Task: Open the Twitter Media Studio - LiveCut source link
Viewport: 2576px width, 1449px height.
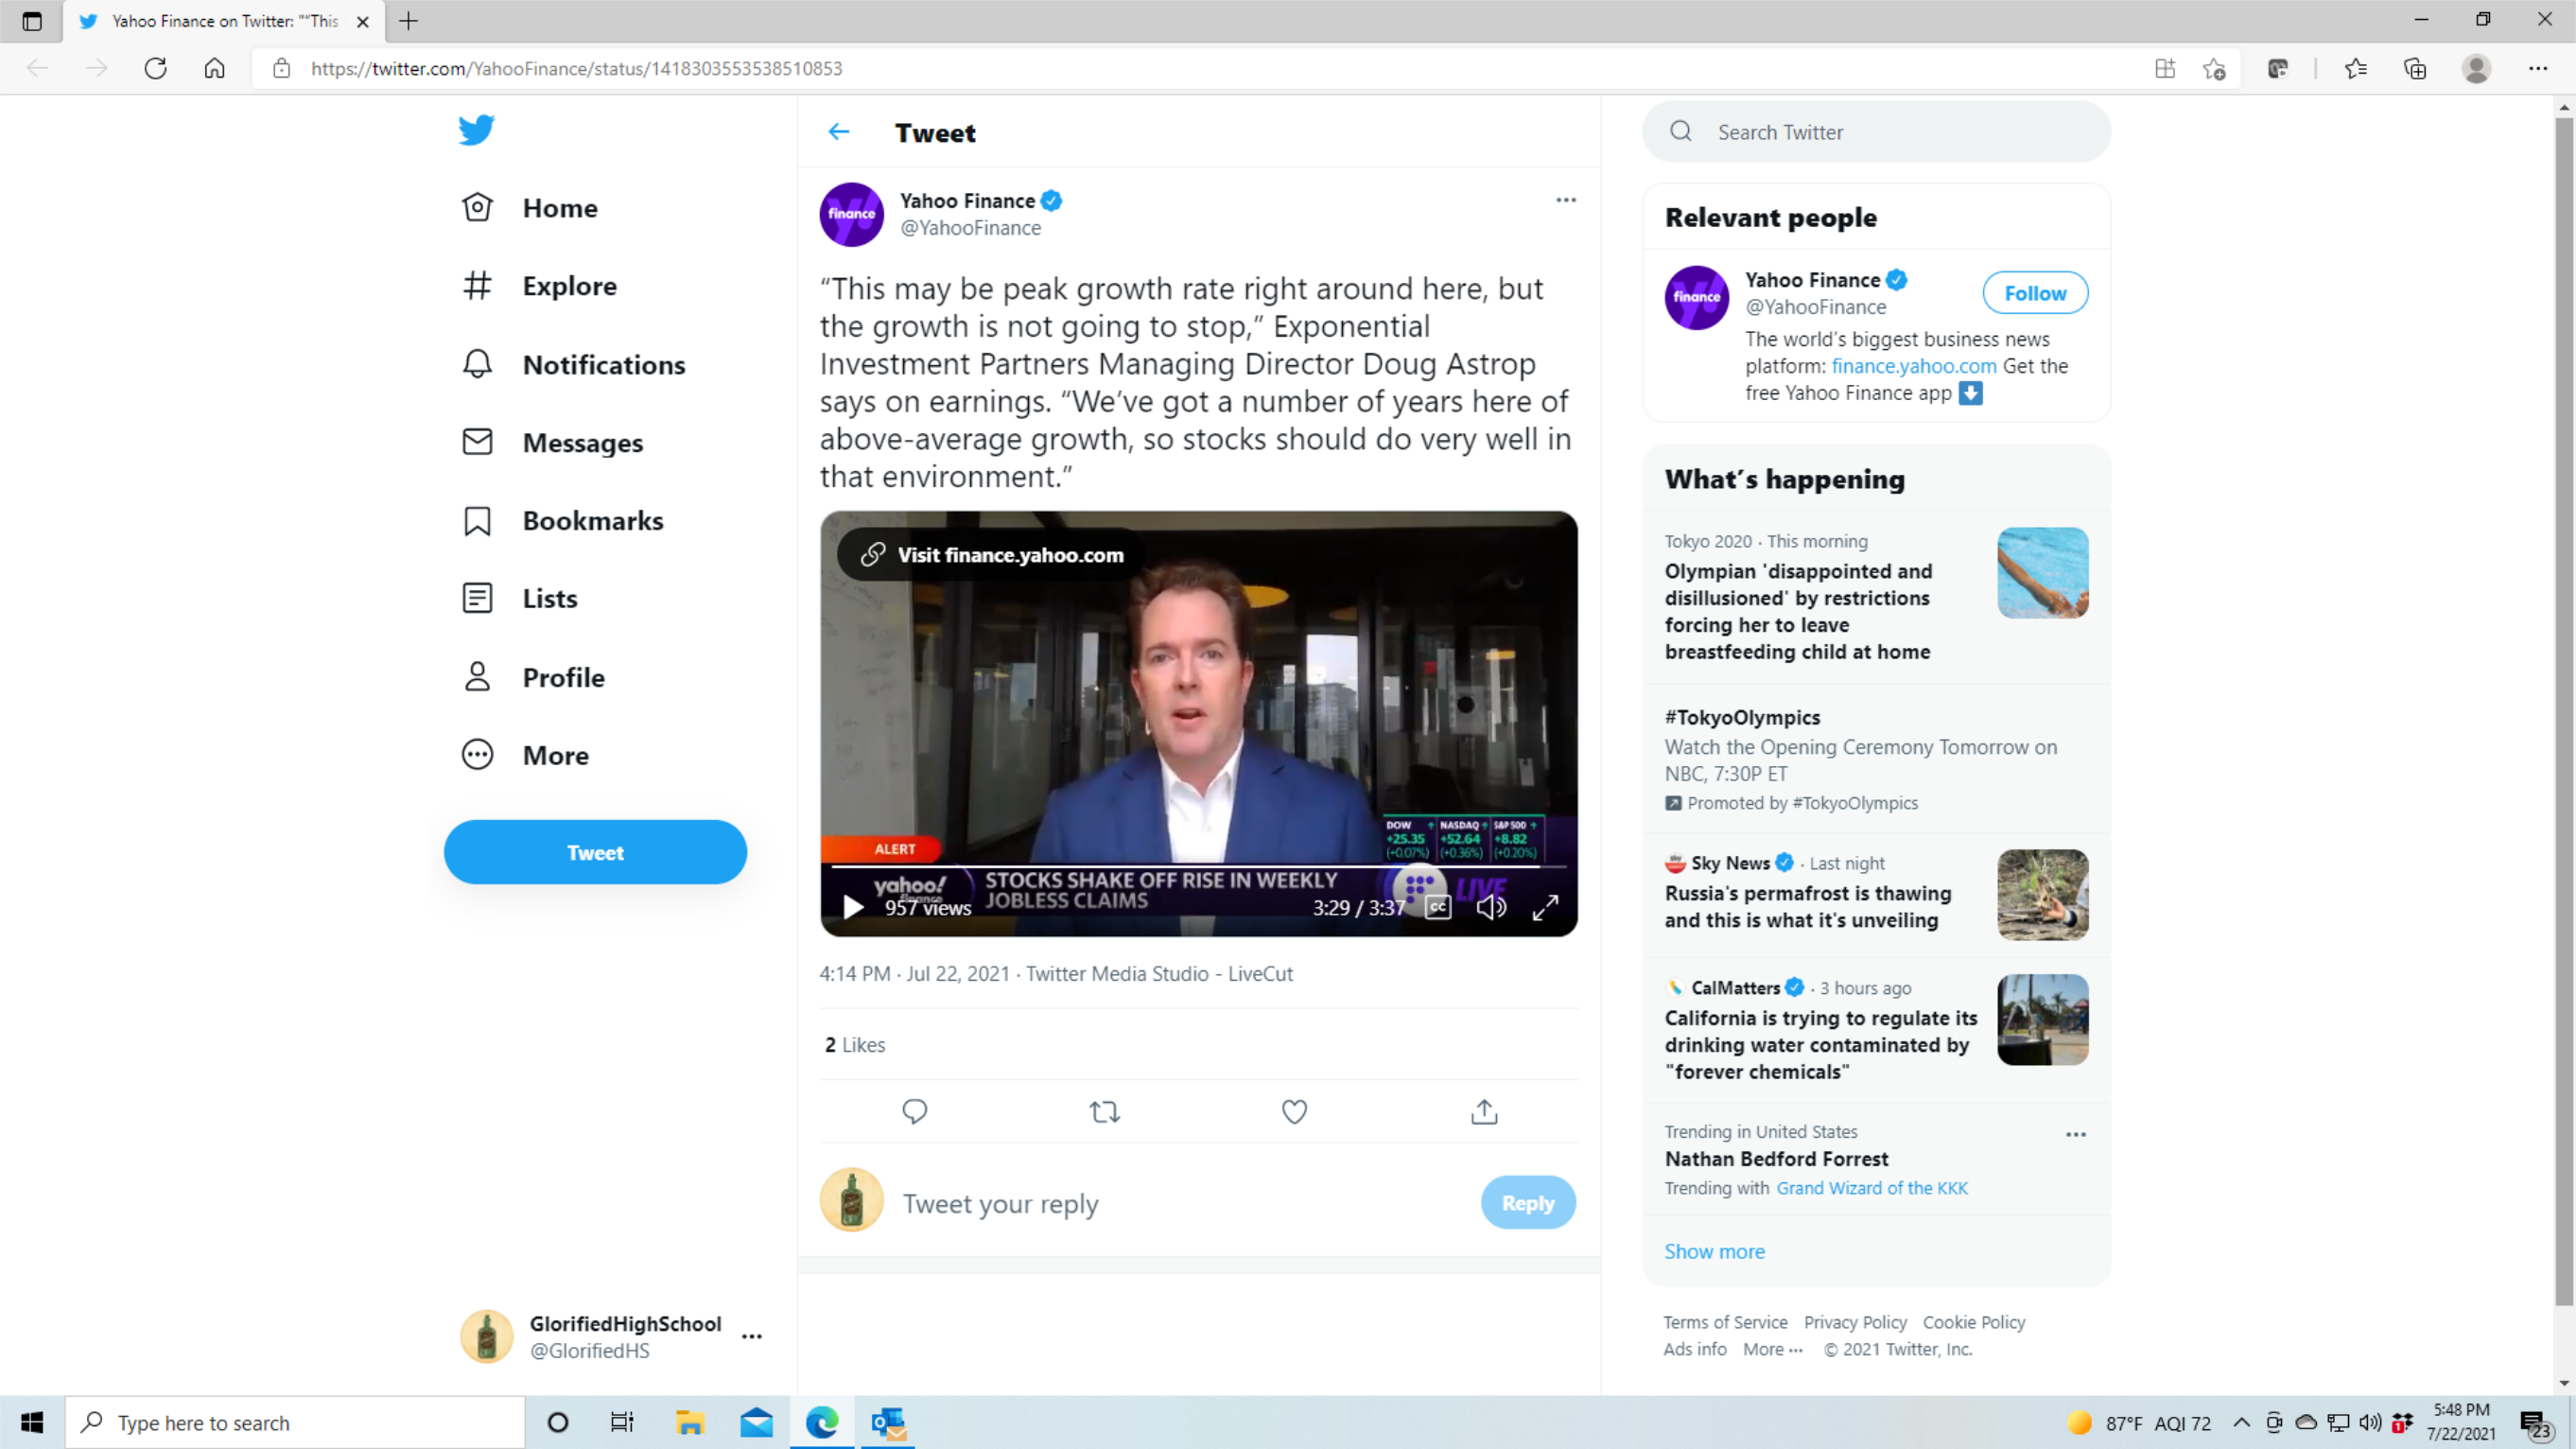Action: click(x=1159, y=974)
